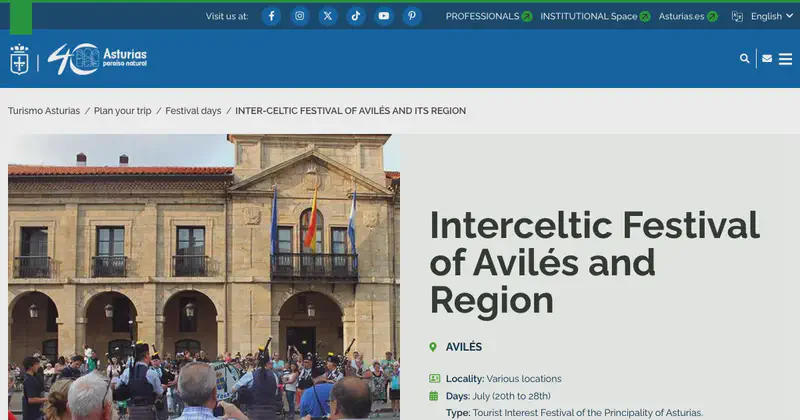Click the 'July (20th to 28th)' dates text
800x420 pixels.
point(512,396)
